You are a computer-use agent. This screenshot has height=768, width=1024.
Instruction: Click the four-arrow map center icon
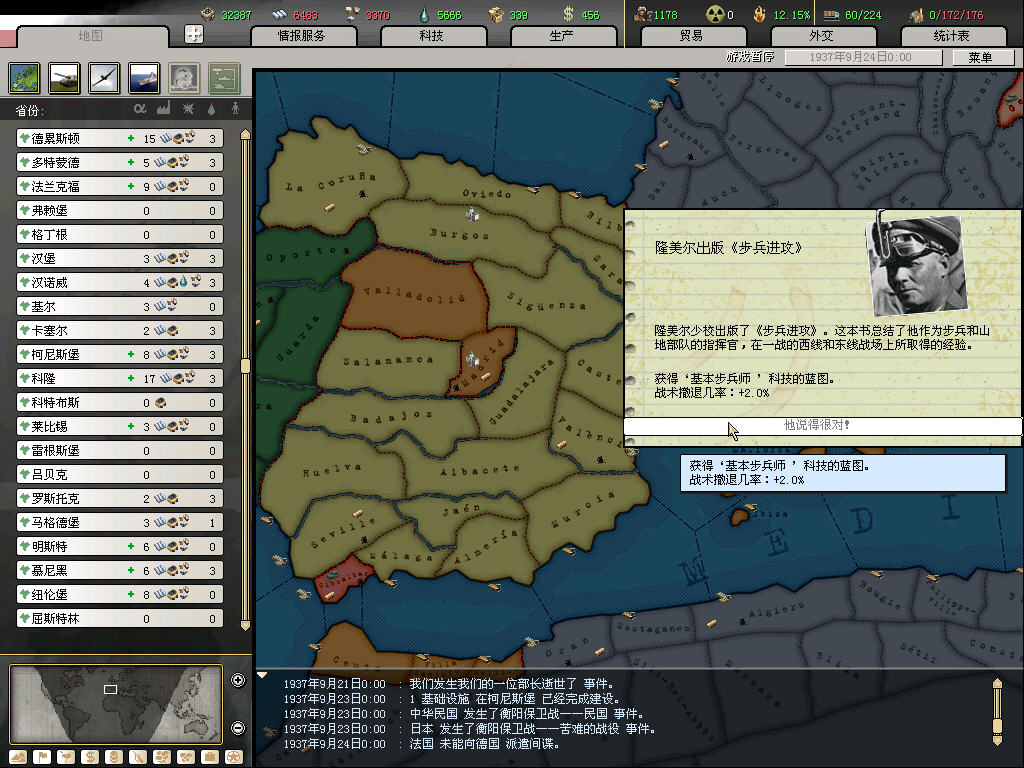pos(194,34)
